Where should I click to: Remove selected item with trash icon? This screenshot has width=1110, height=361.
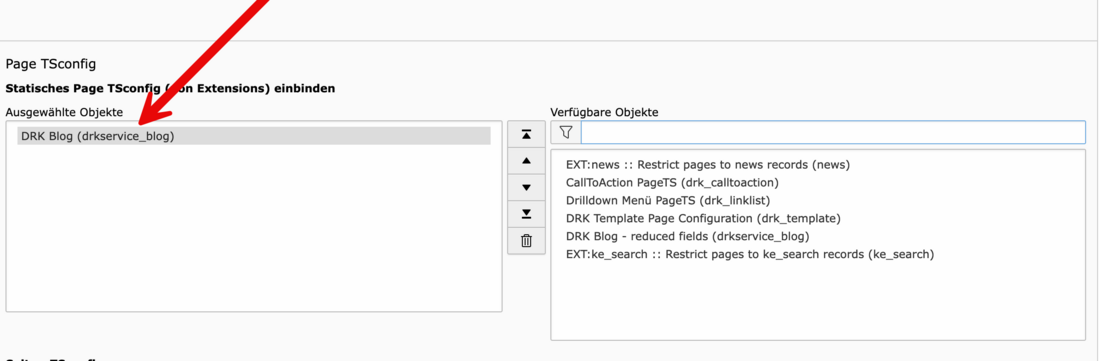click(526, 241)
